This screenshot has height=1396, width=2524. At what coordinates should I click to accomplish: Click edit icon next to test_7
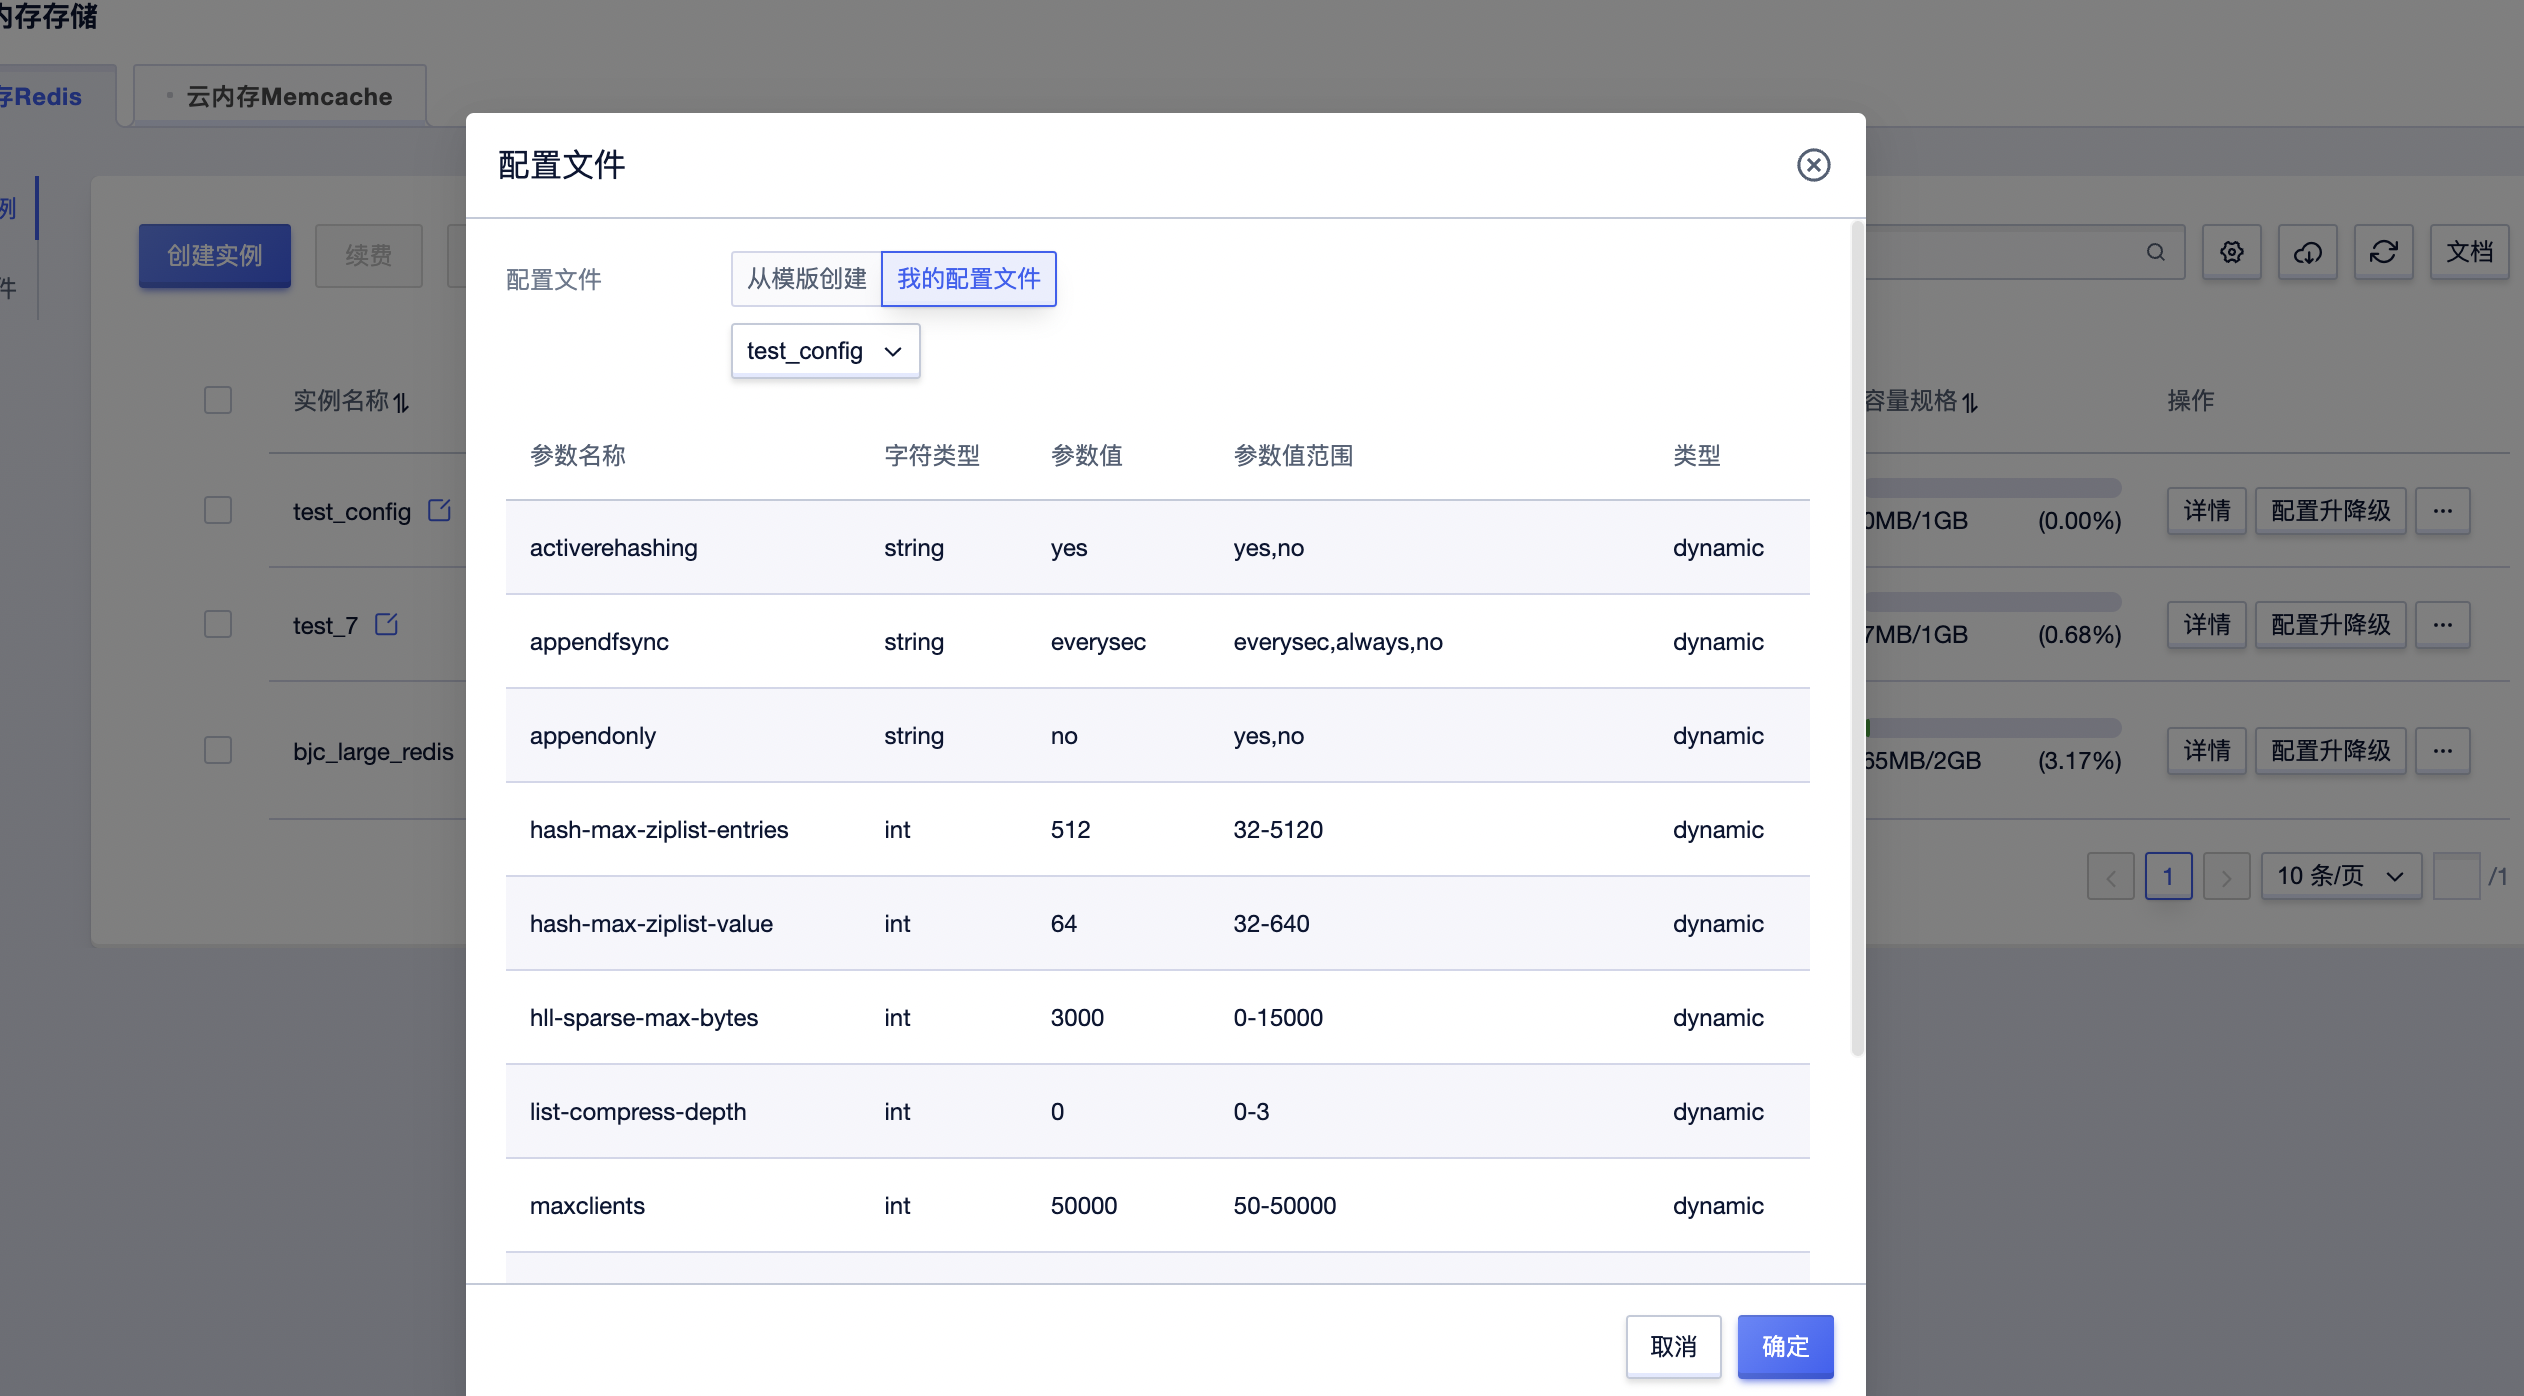click(x=386, y=624)
